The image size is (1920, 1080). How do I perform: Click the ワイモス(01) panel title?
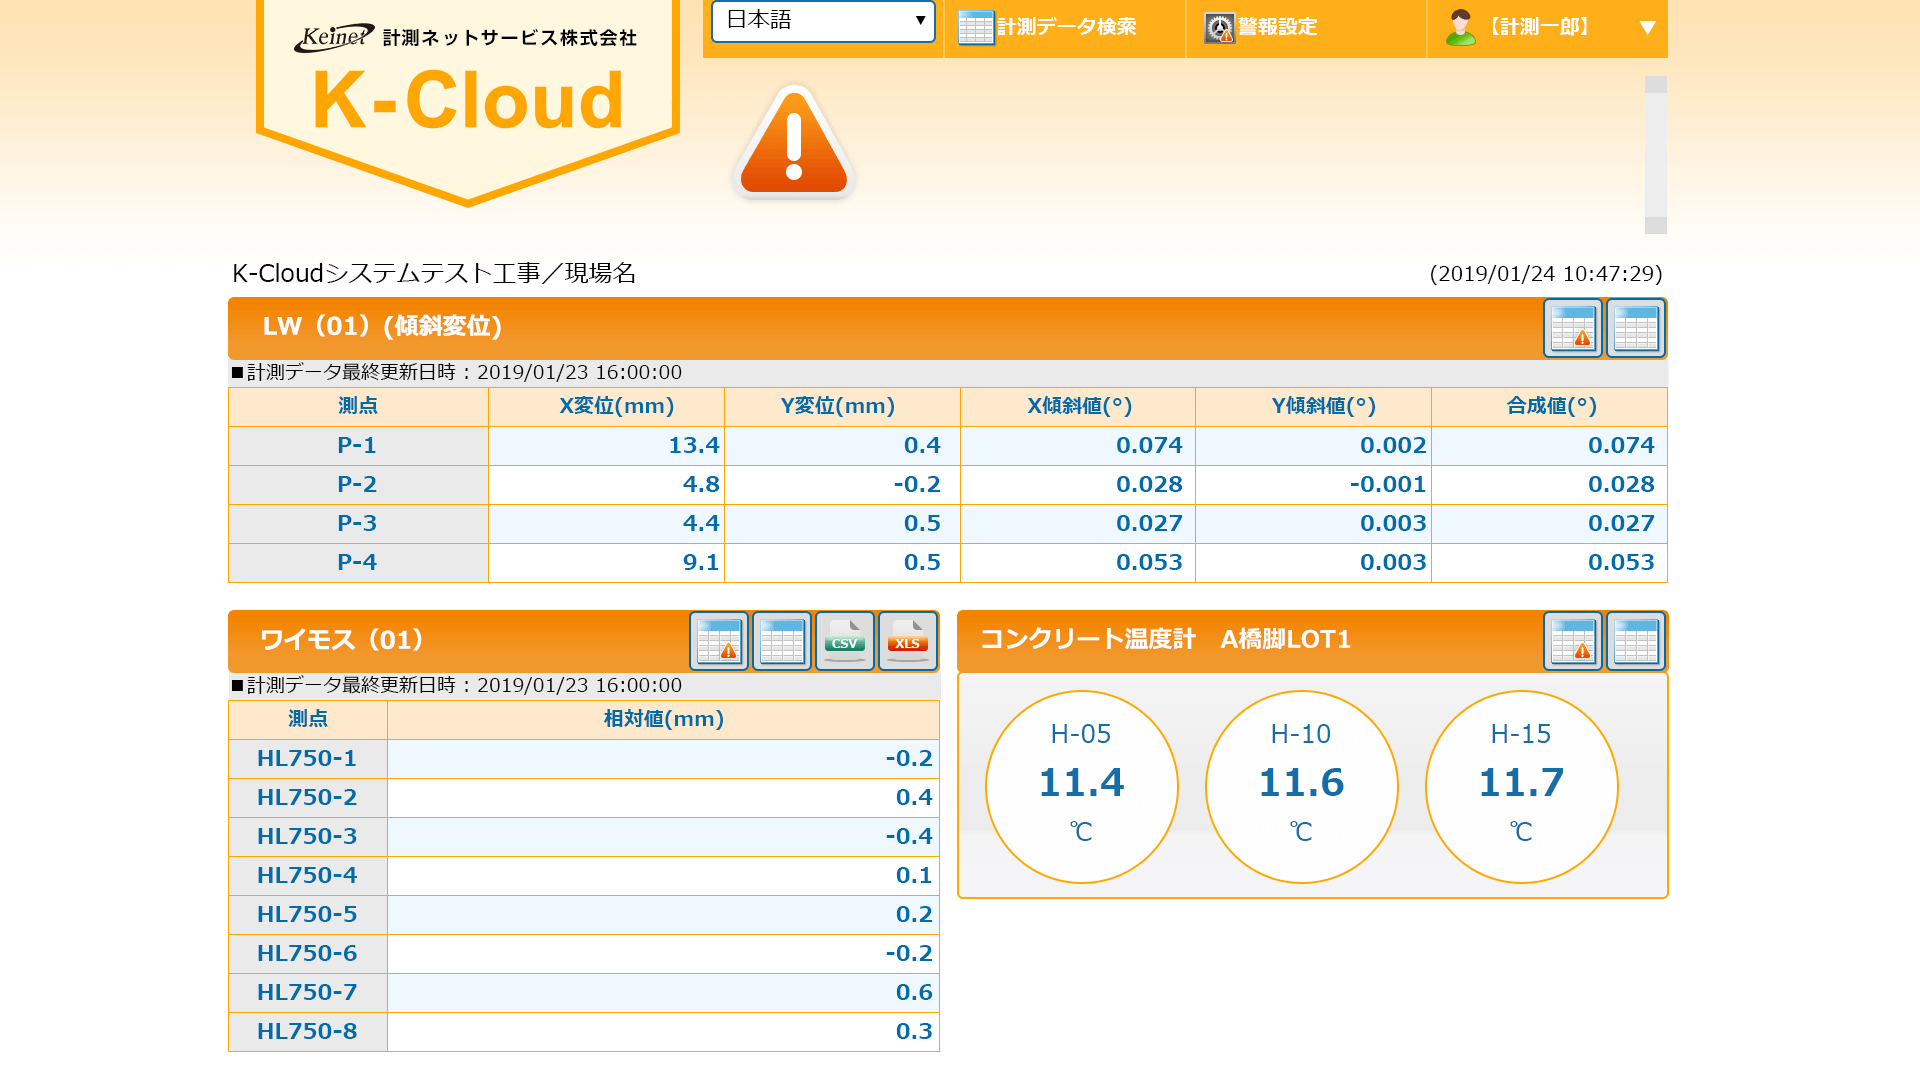(342, 640)
